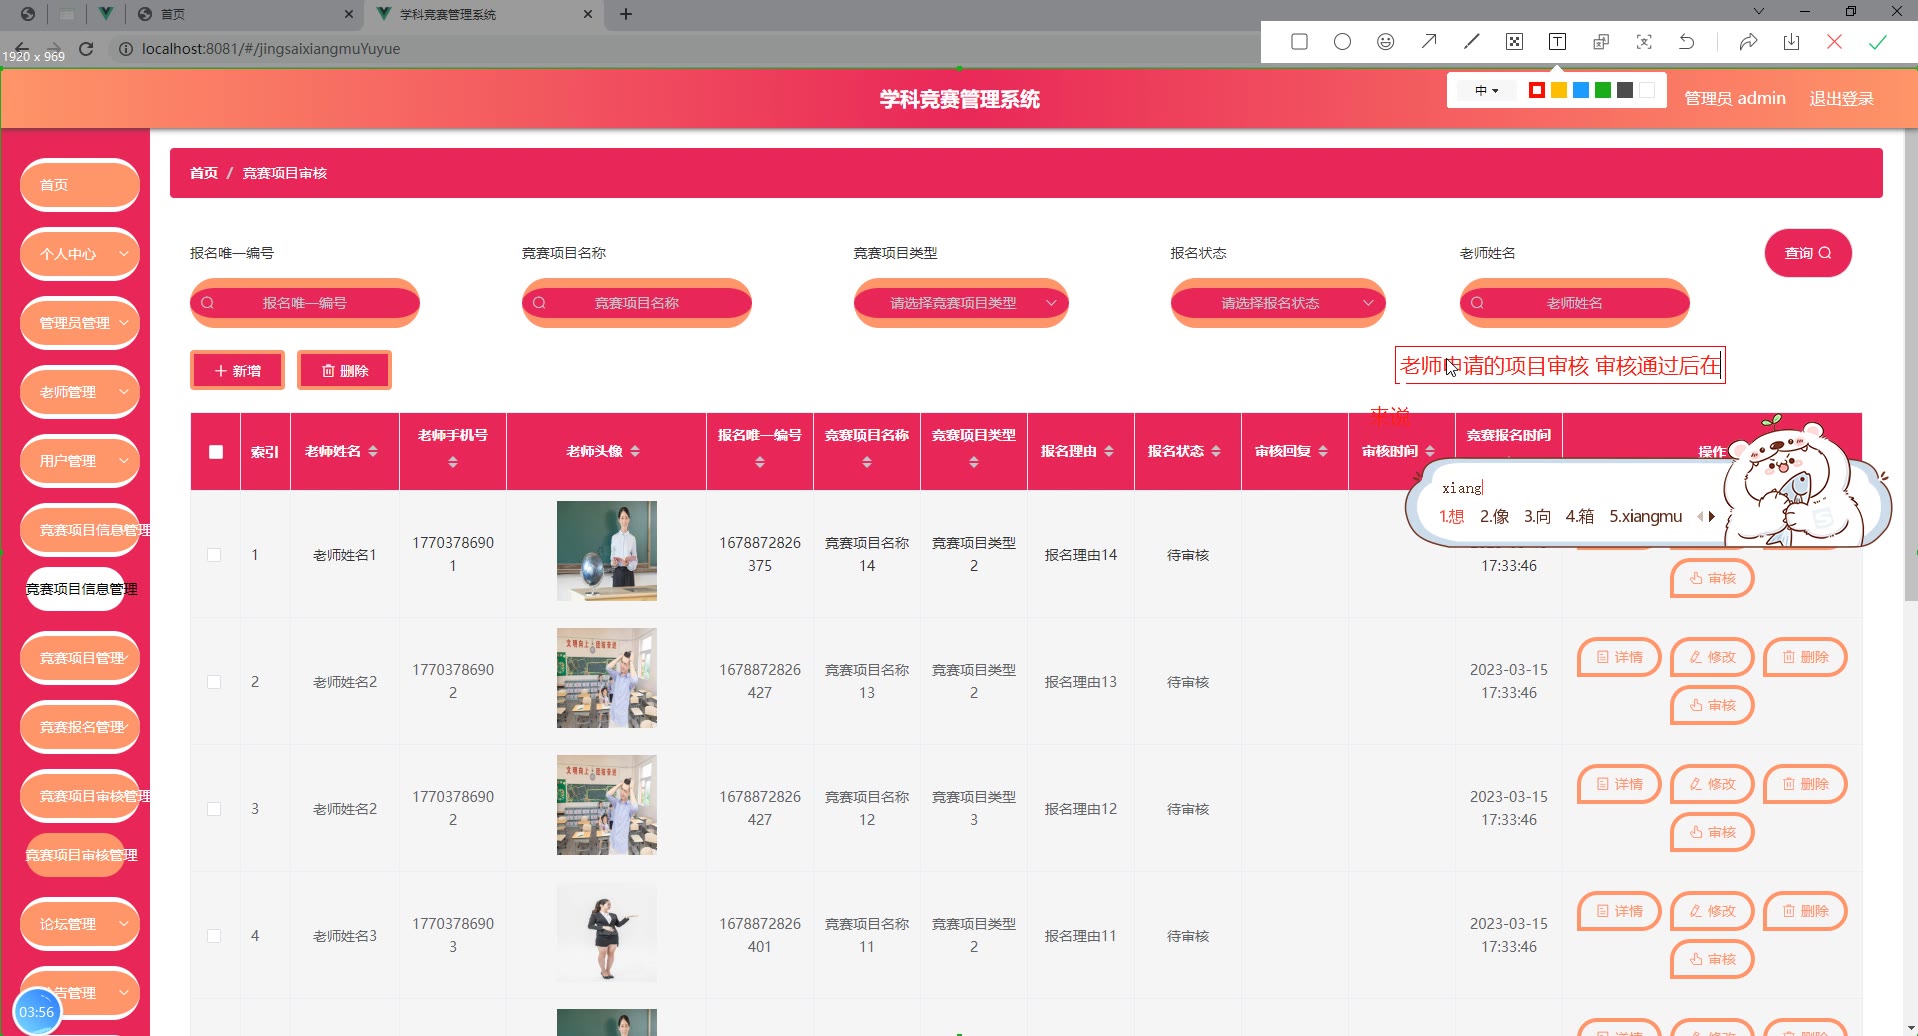The height and width of the screenshot is (1036, 1918).
Task: Expand 论坛管理 sidebar menu
Action: (80, 924)
